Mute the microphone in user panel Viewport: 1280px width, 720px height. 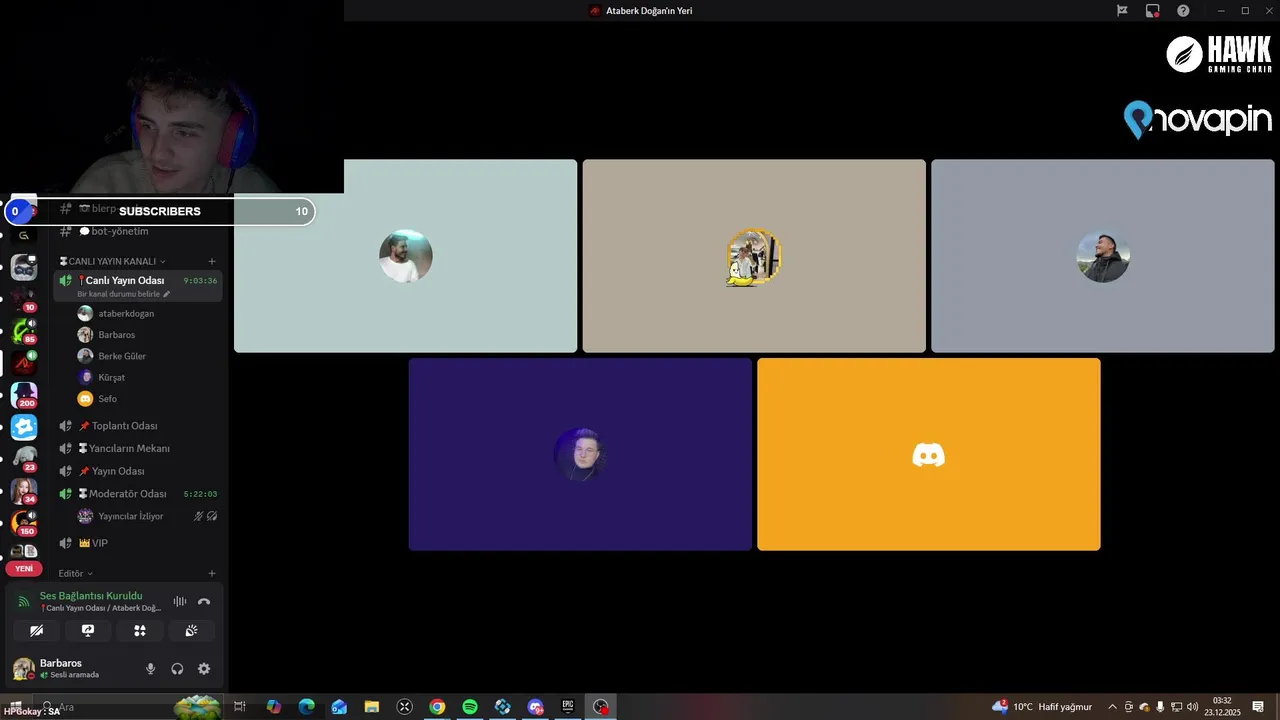tap(151, 669)
